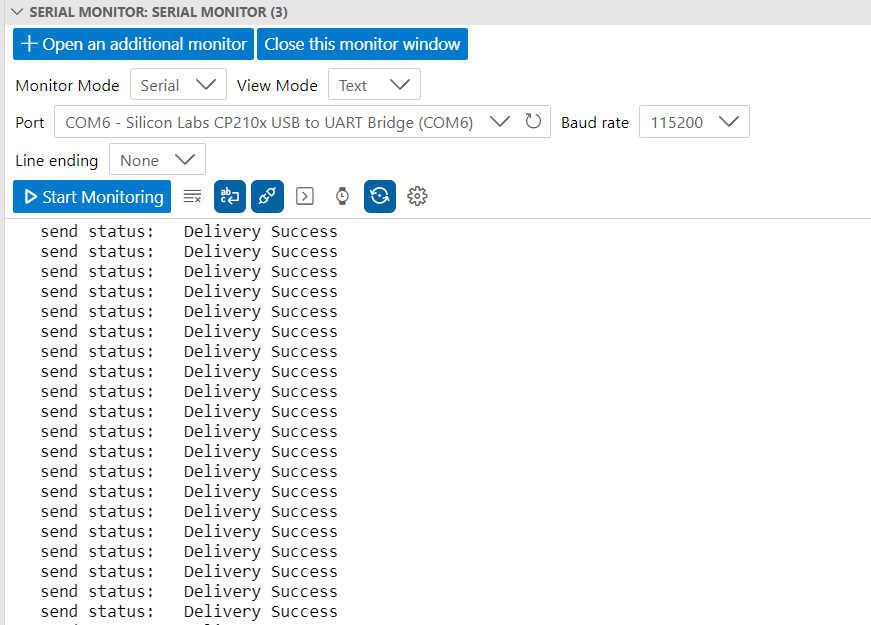Close this monitor window

362,44
